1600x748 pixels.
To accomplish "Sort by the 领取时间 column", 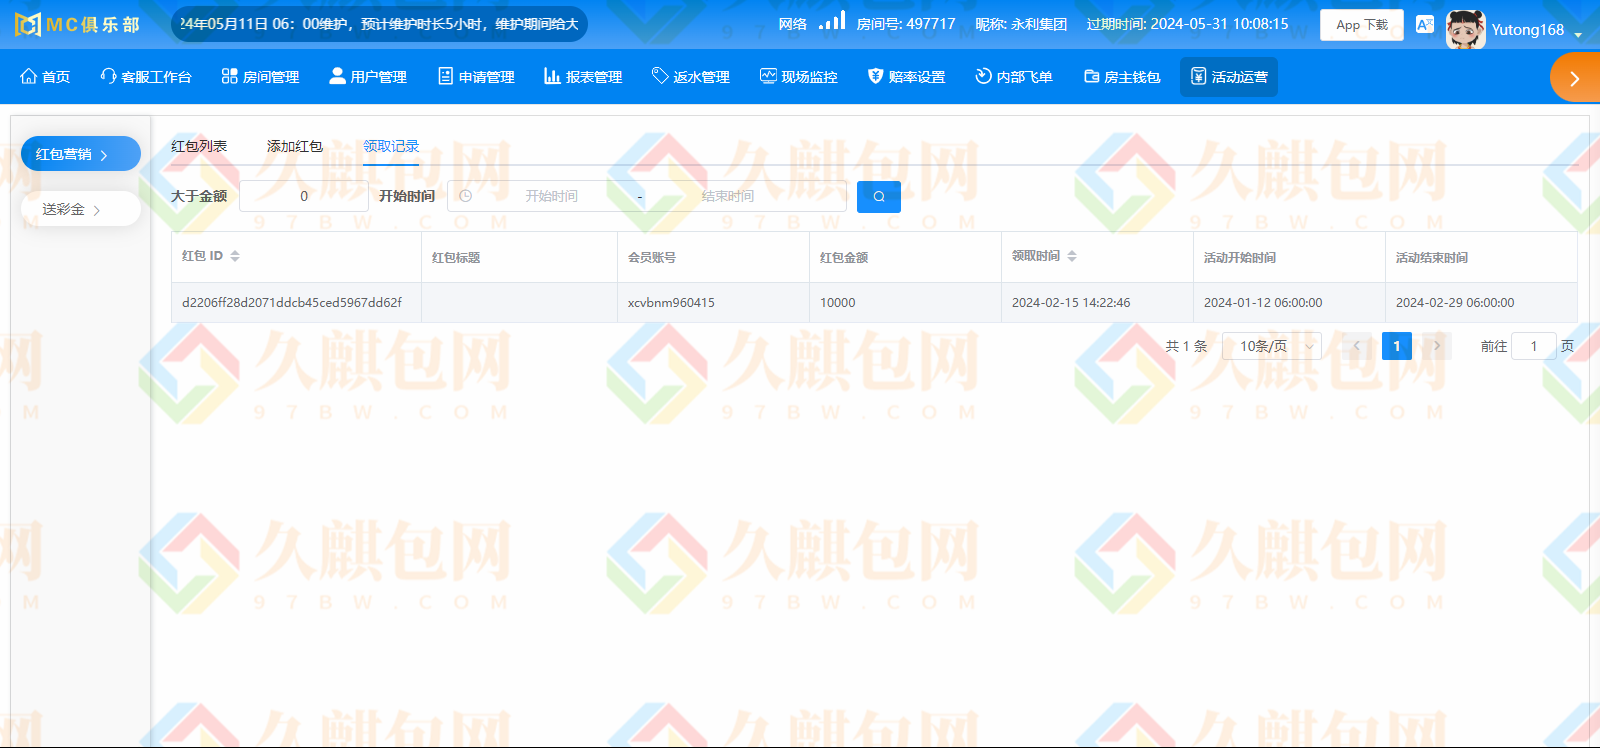I will 1072,256.
